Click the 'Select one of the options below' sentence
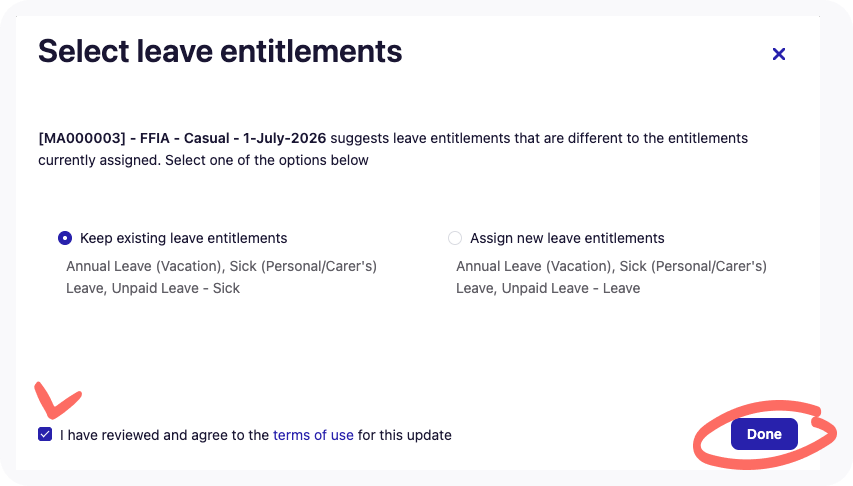The width and height of the screenshot is (853, 486). [267, 161]
